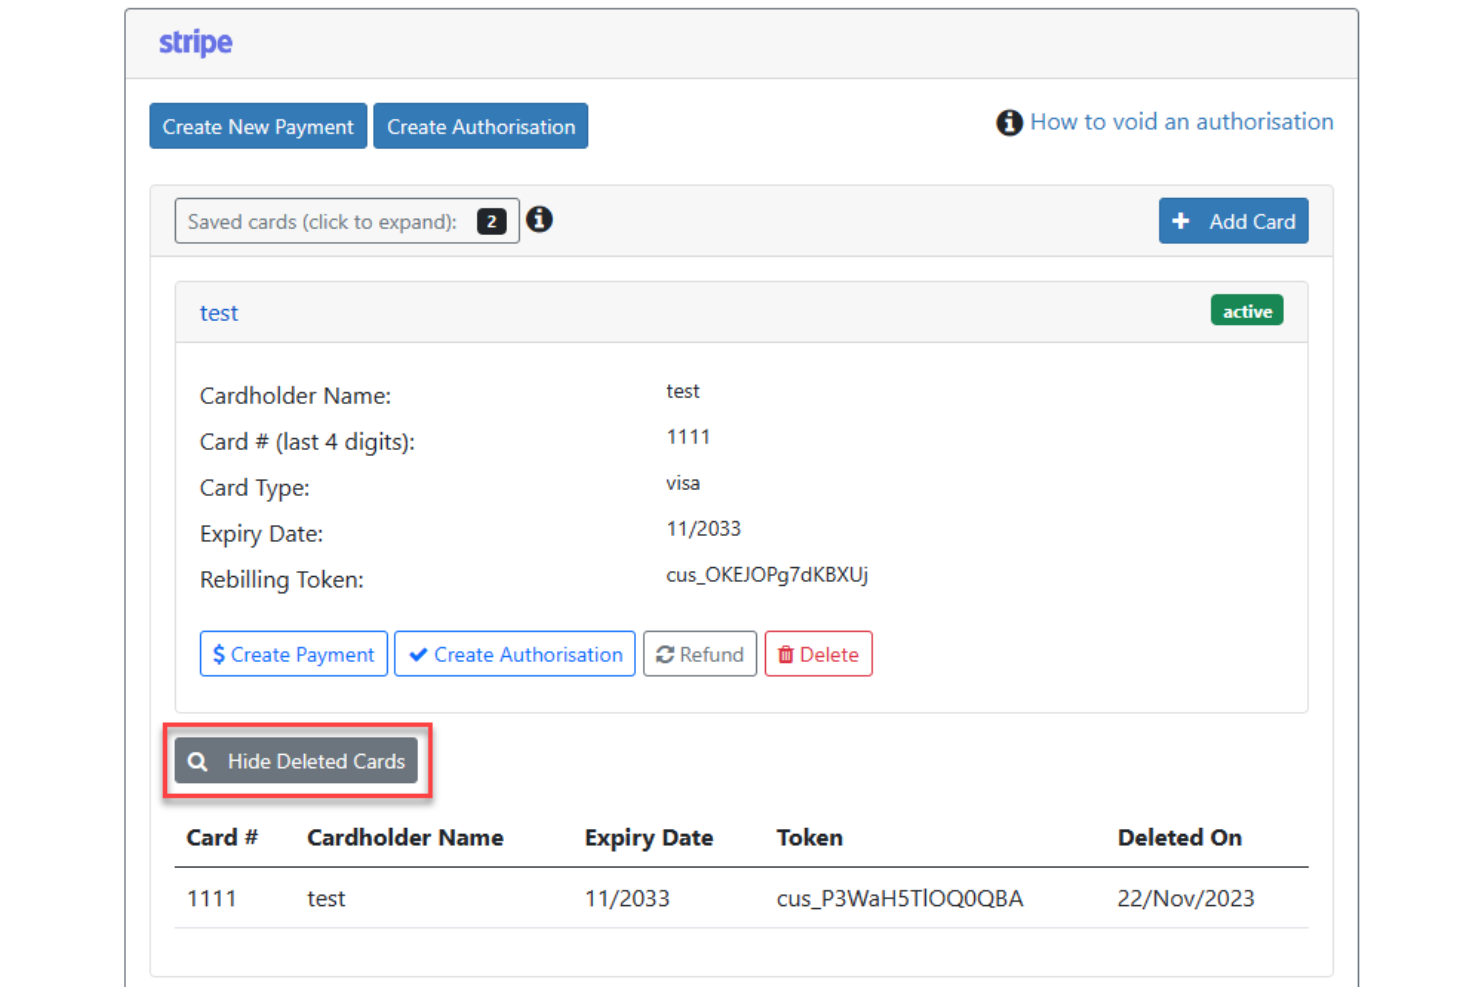Click Create New Payment button
The height and width of the screenshot is (987, 1480).
[258, 126]
